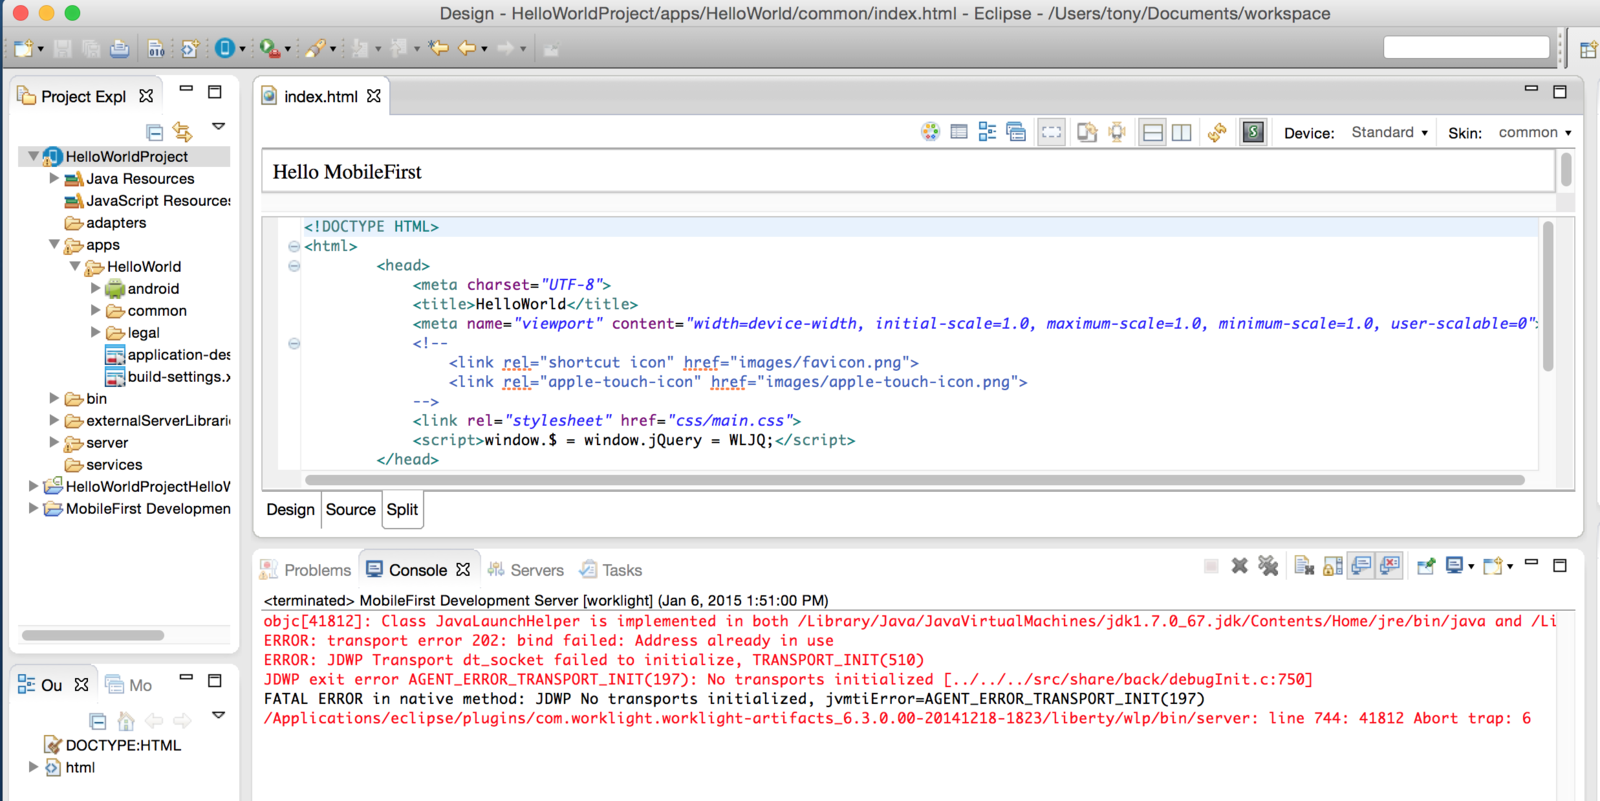Screen dimensions: 1600x801
Task: Click Remove Launch X icon in Console
Action: click(1239, 566)
